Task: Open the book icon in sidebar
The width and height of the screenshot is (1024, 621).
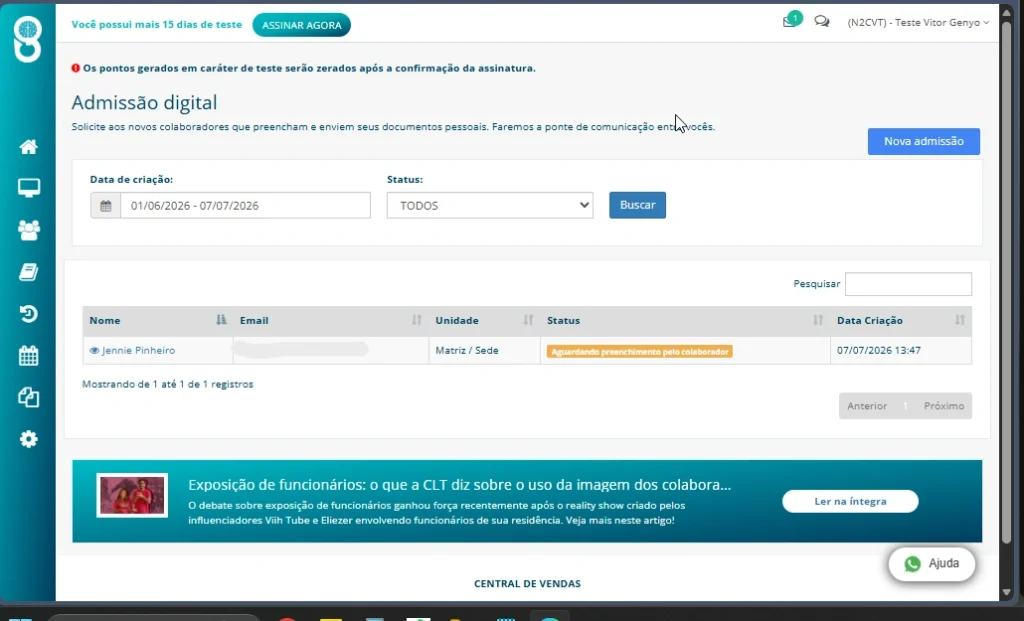Action: coord(28,272)
